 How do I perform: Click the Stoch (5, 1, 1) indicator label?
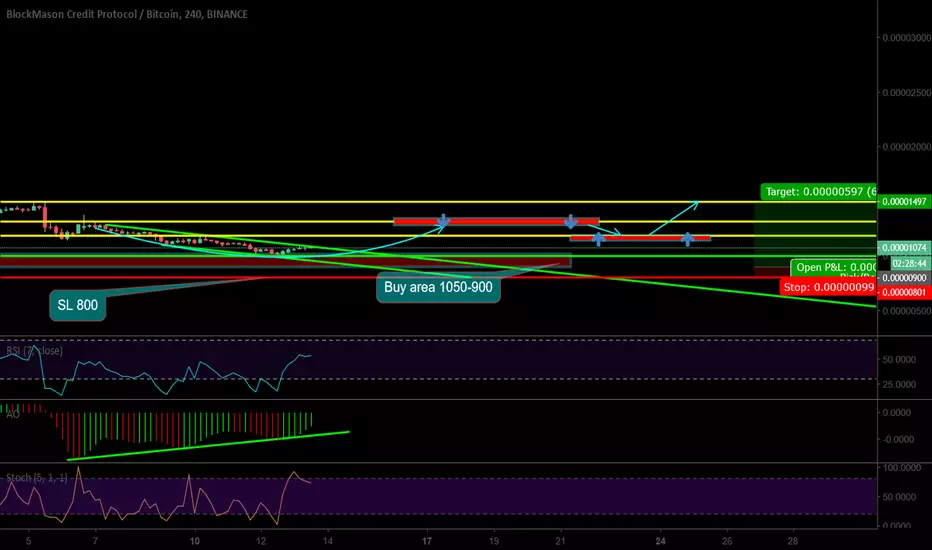[37, 477]
